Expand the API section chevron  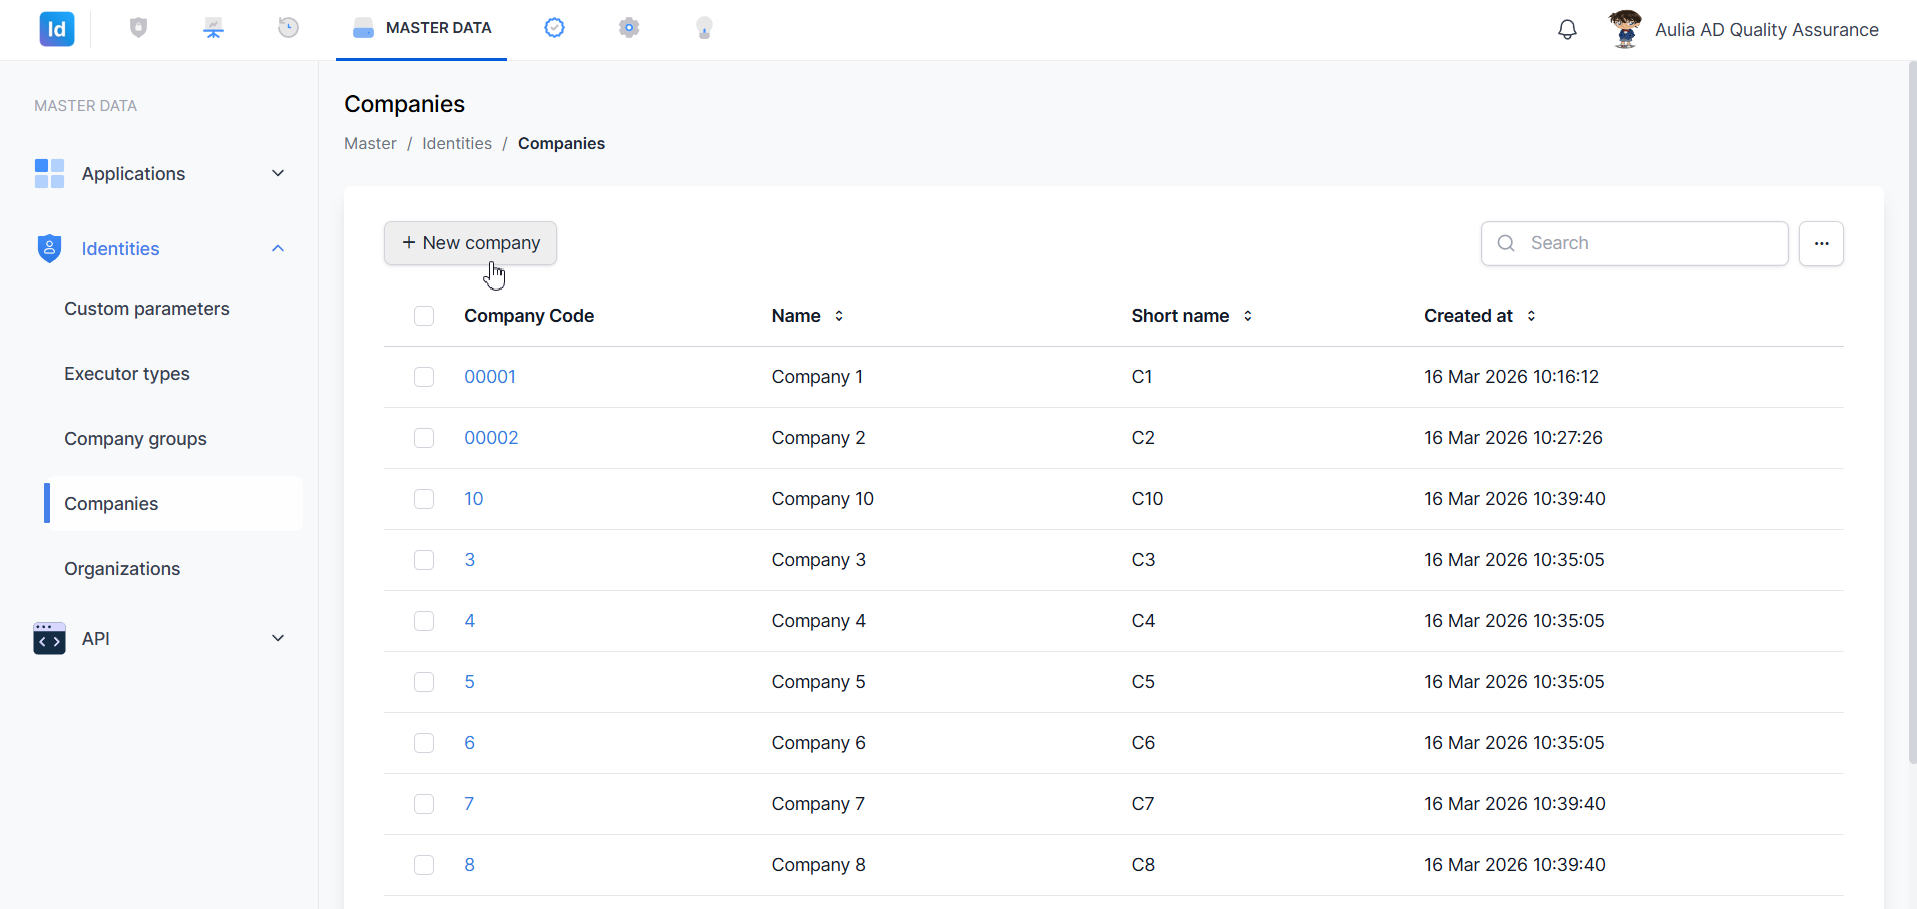278,638
